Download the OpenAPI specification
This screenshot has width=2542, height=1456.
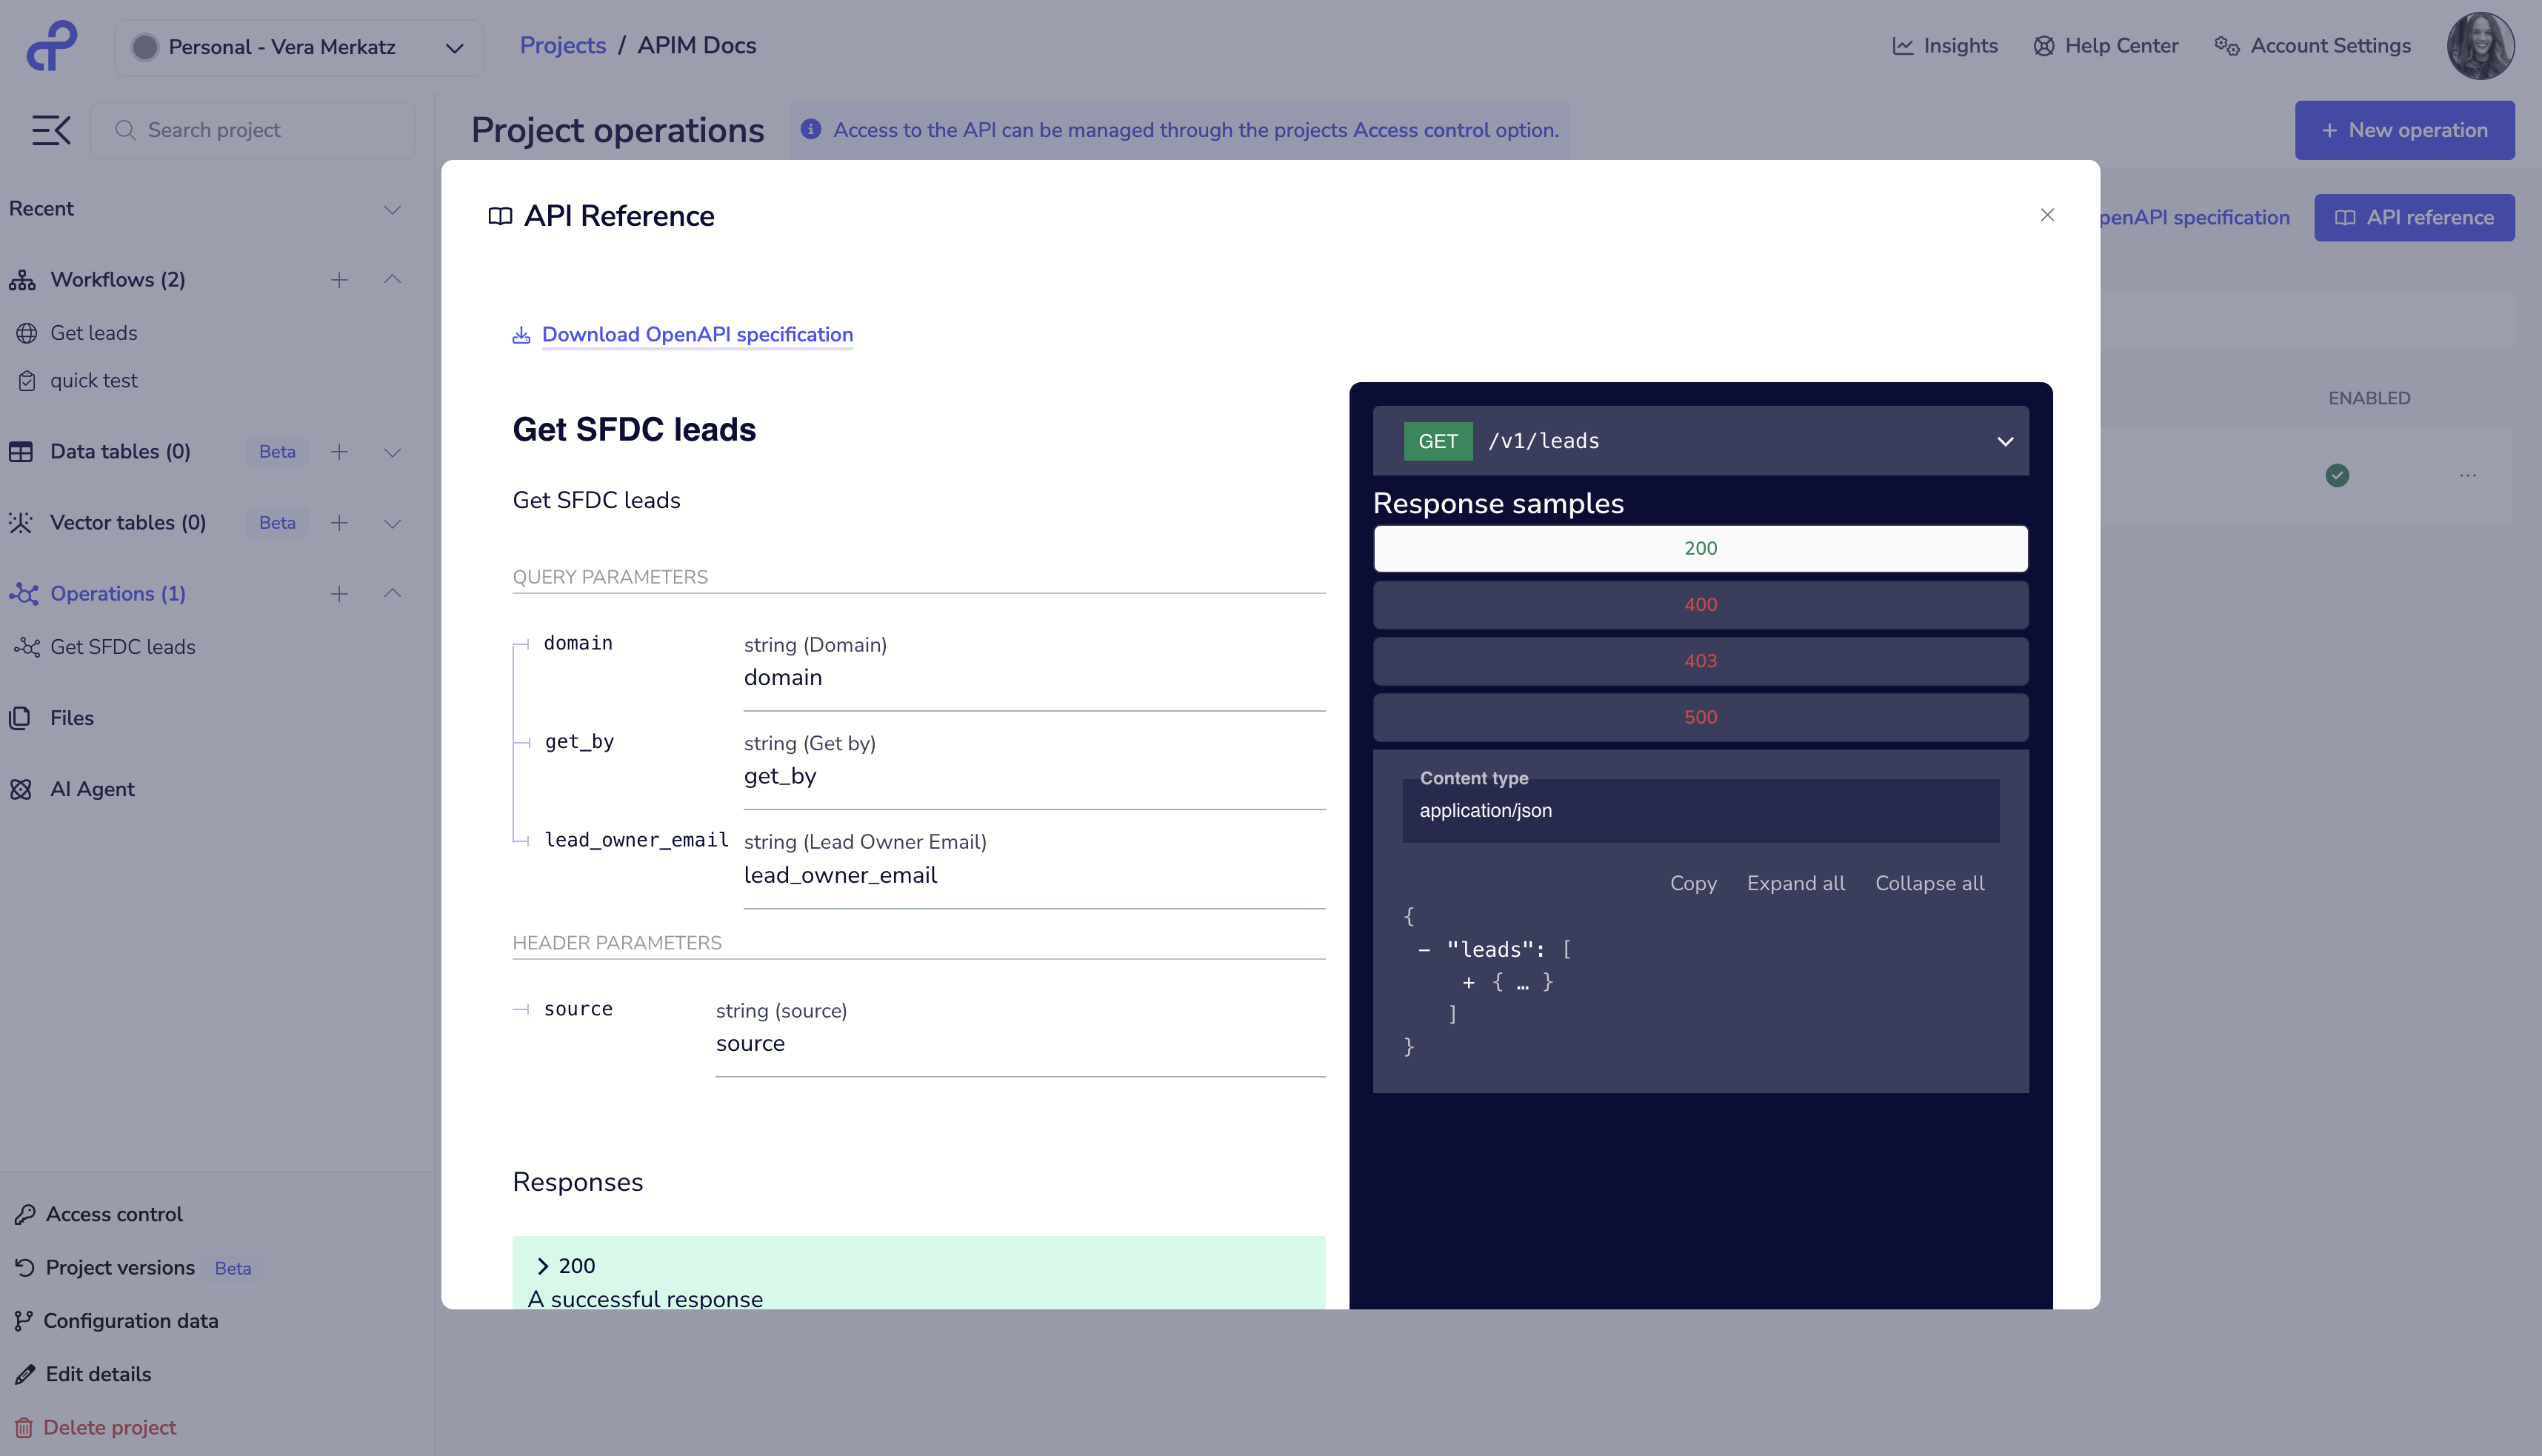pyautogui.click(x=696, y=334)
